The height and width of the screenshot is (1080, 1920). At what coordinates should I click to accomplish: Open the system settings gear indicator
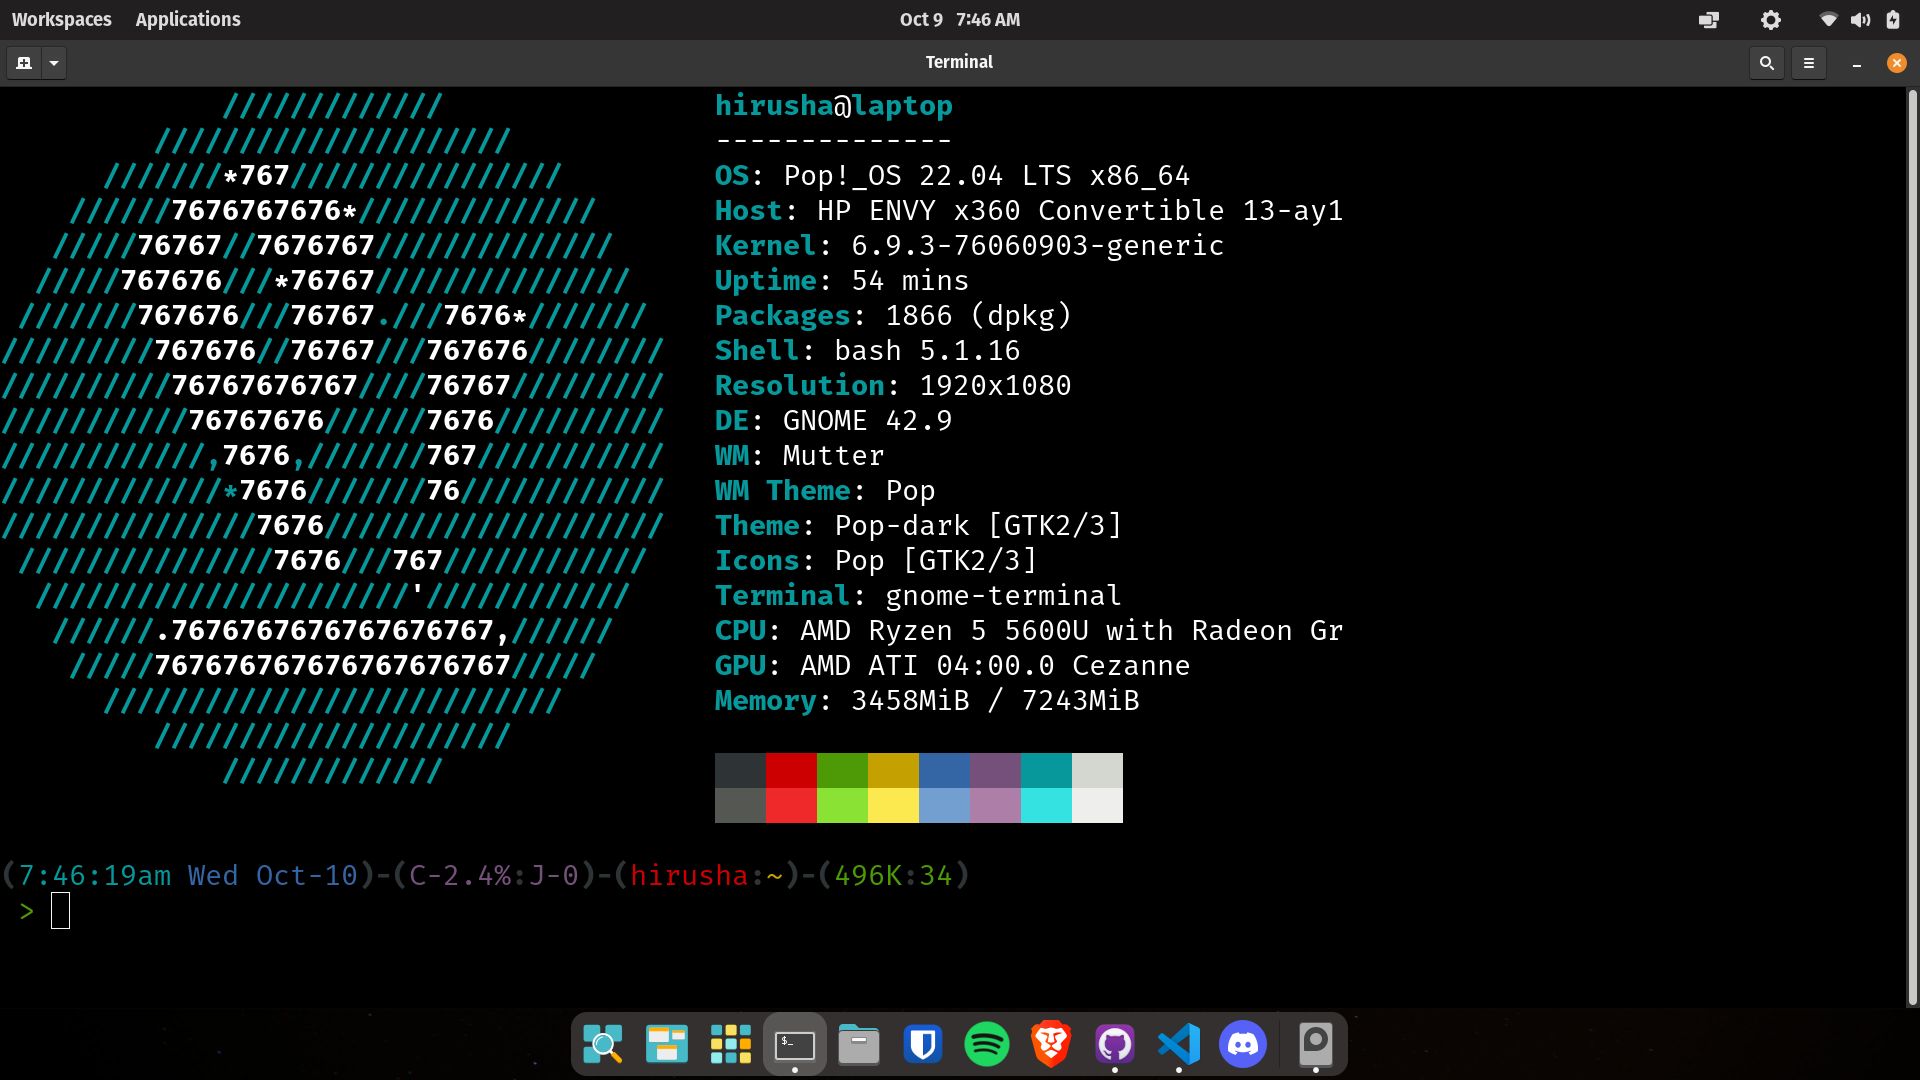1771,20
